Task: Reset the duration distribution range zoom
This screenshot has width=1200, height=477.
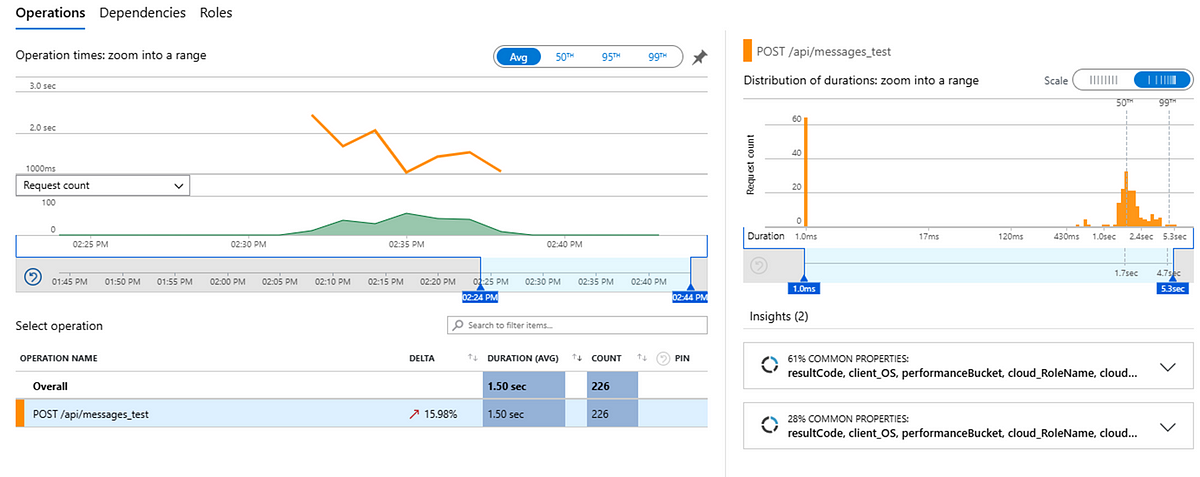Action: pos(758,266)
